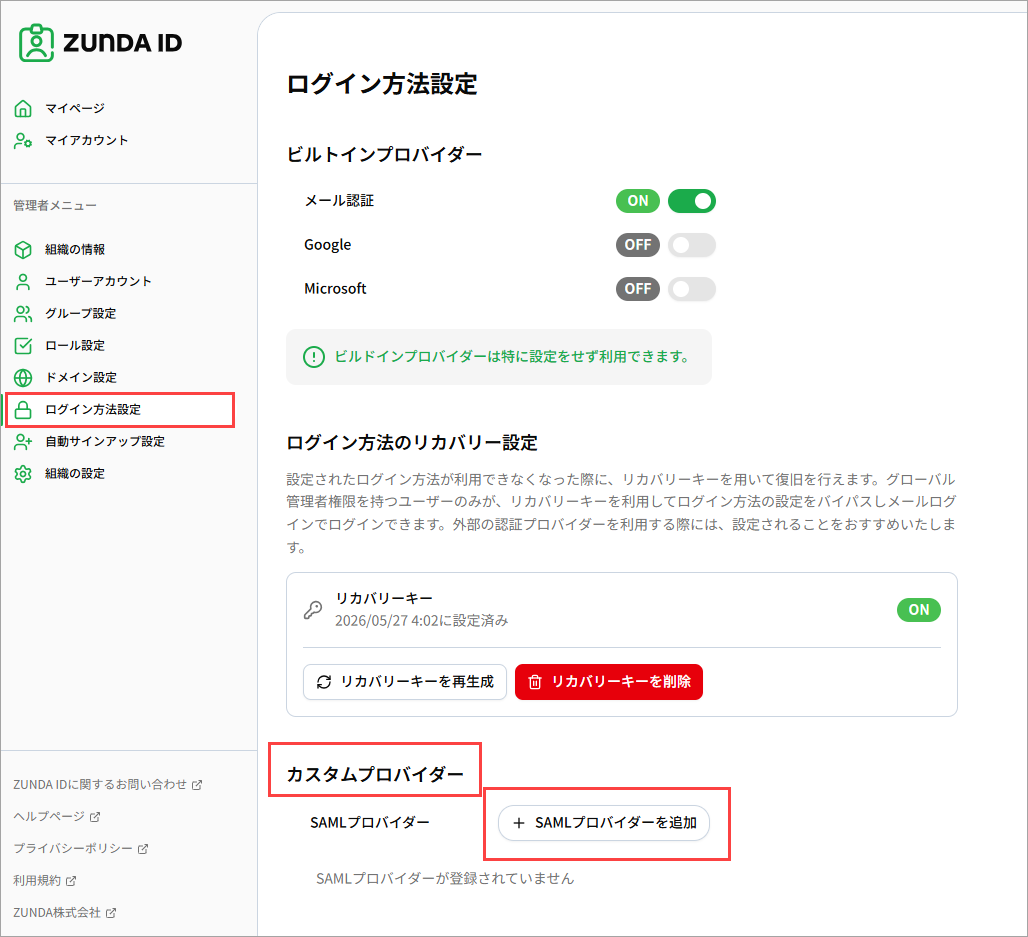1028x937 pixels.
Task: Click external-link icon next to ZUNDA IDに関するお問い合わせ
Action: [197, 785]
